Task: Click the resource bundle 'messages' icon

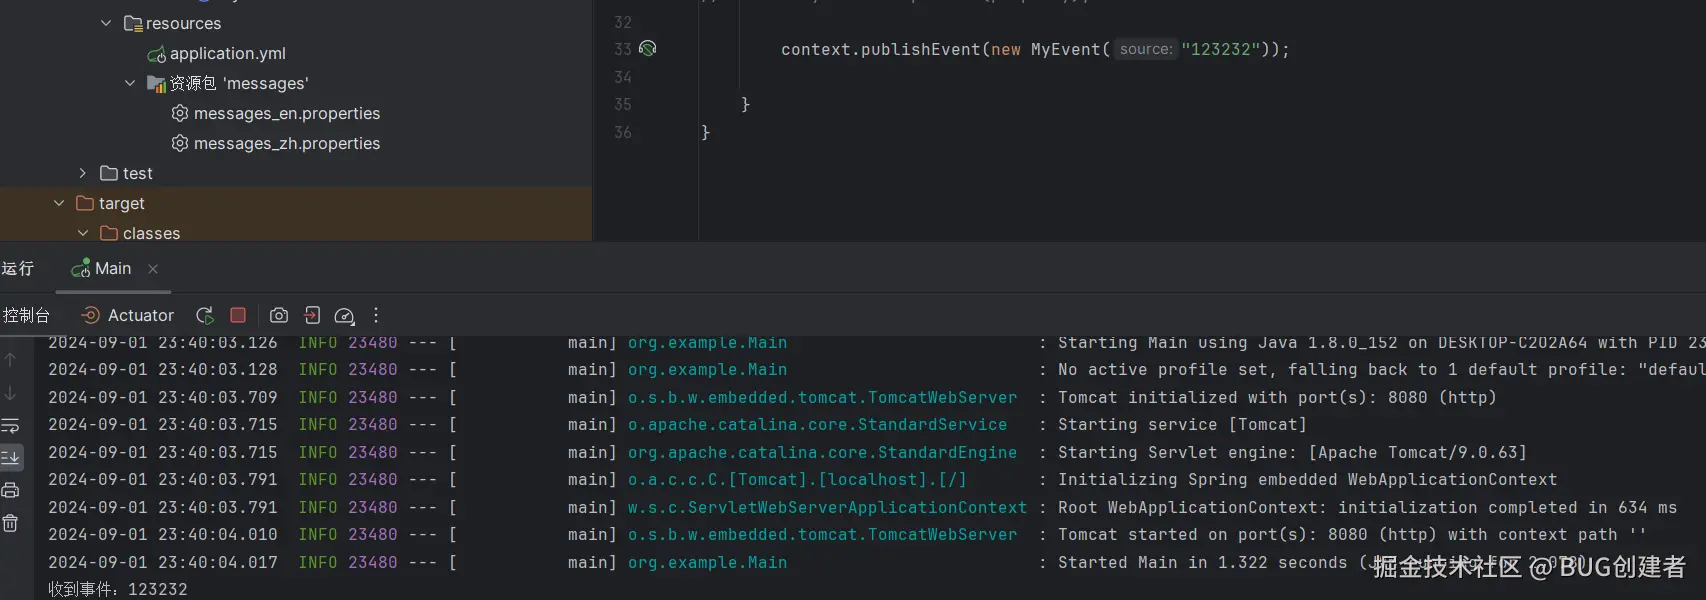Action: (x=157, y=84)
